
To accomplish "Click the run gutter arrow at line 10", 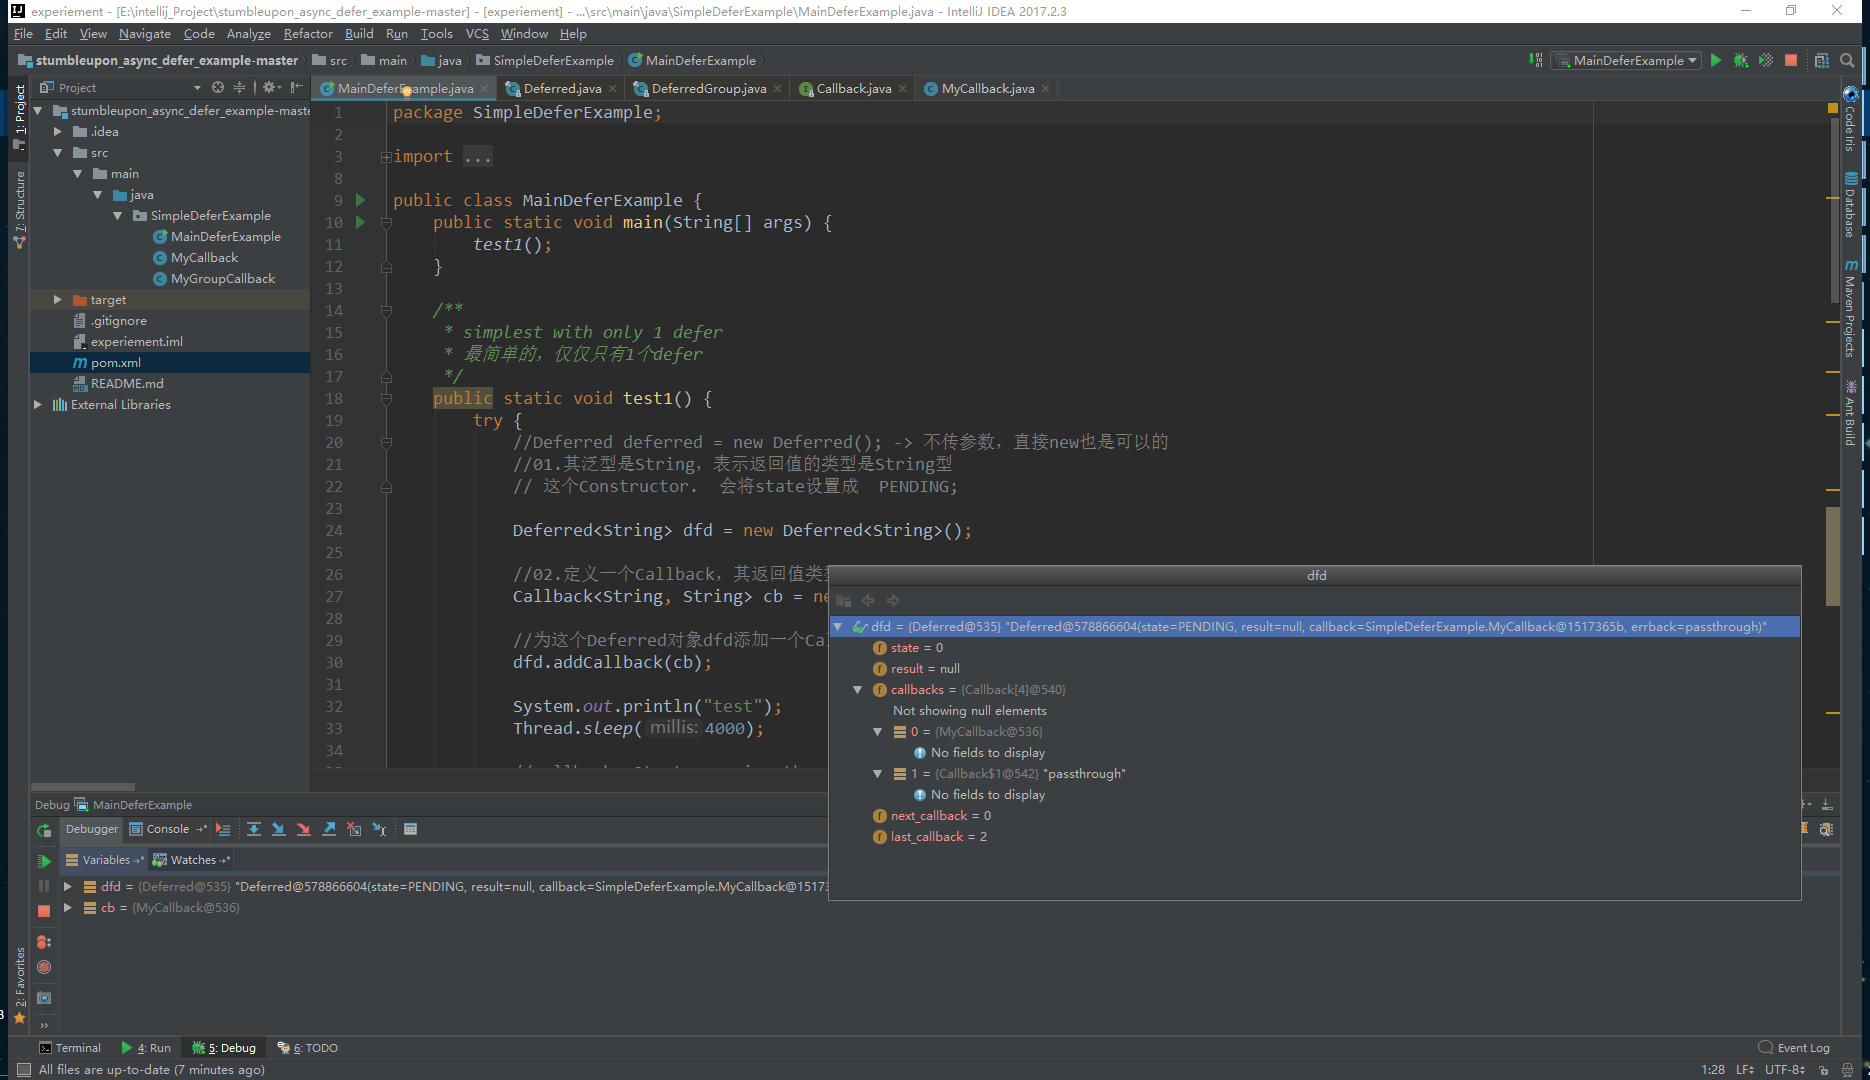I will coord(361,223).
